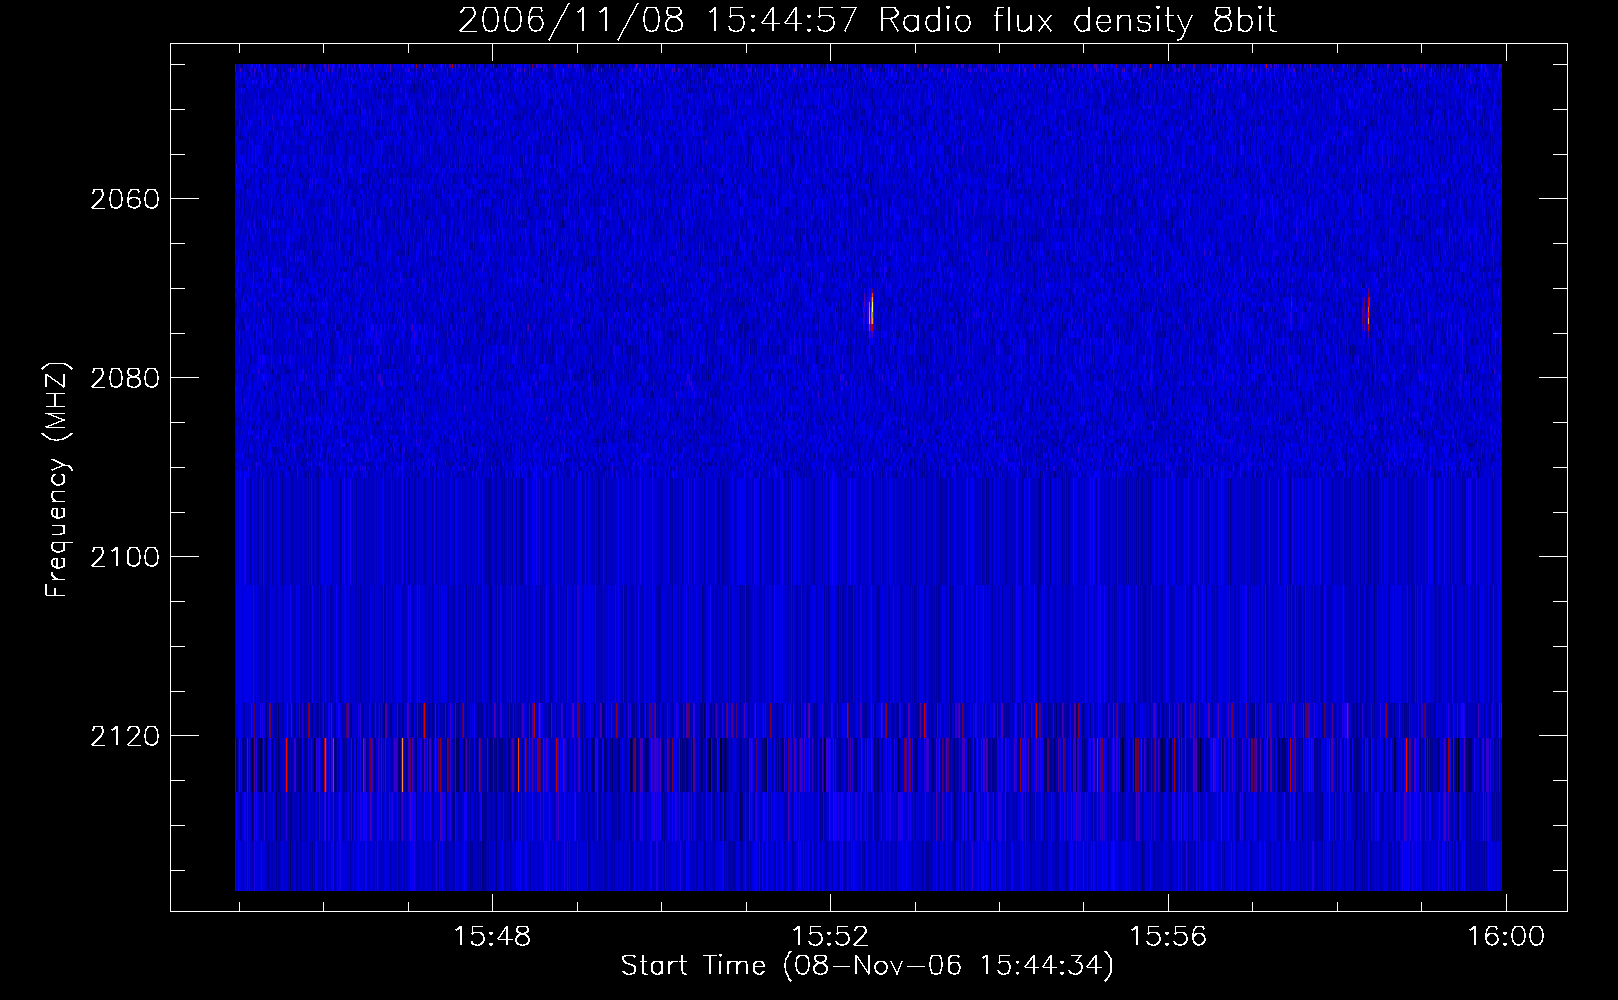Click the bright yellow burst near 15:52
Image resolution: width=1618 pixels, height=1000 pixels.
point(872,310)
